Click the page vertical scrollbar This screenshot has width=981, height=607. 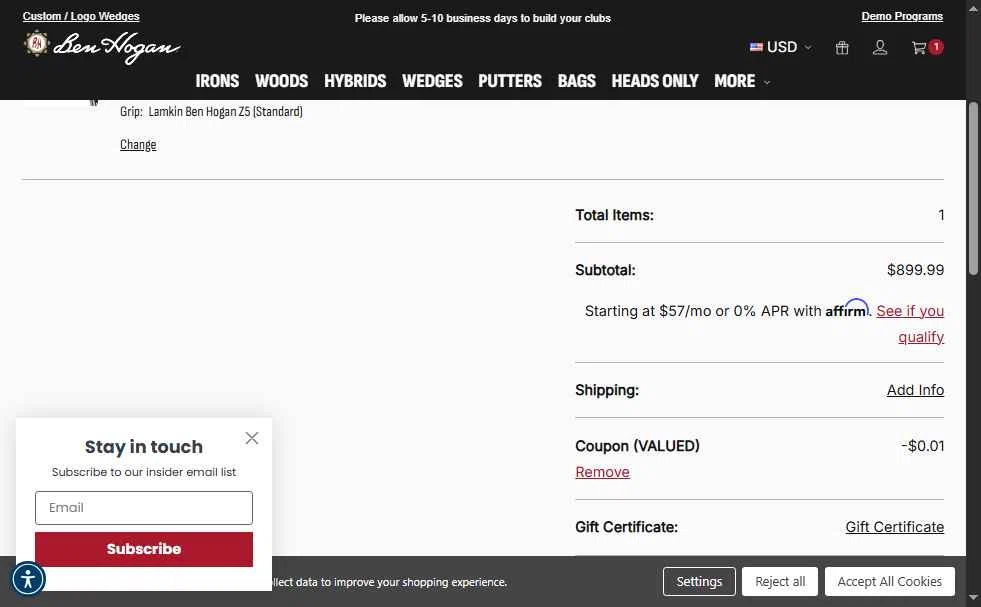coord(973,188)
